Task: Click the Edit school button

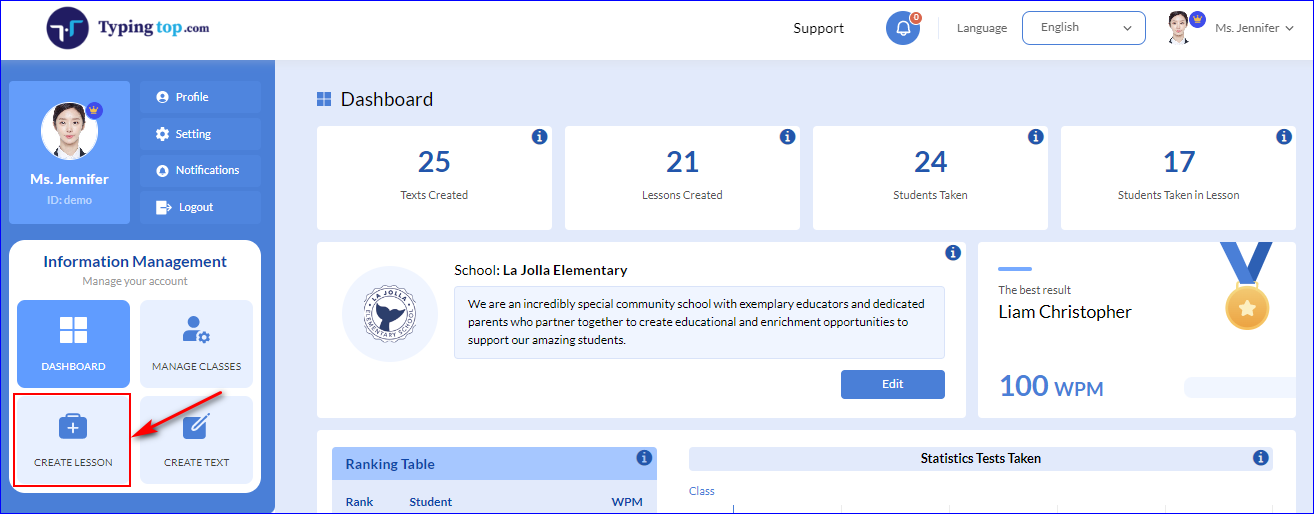Action: pos(892,384)
